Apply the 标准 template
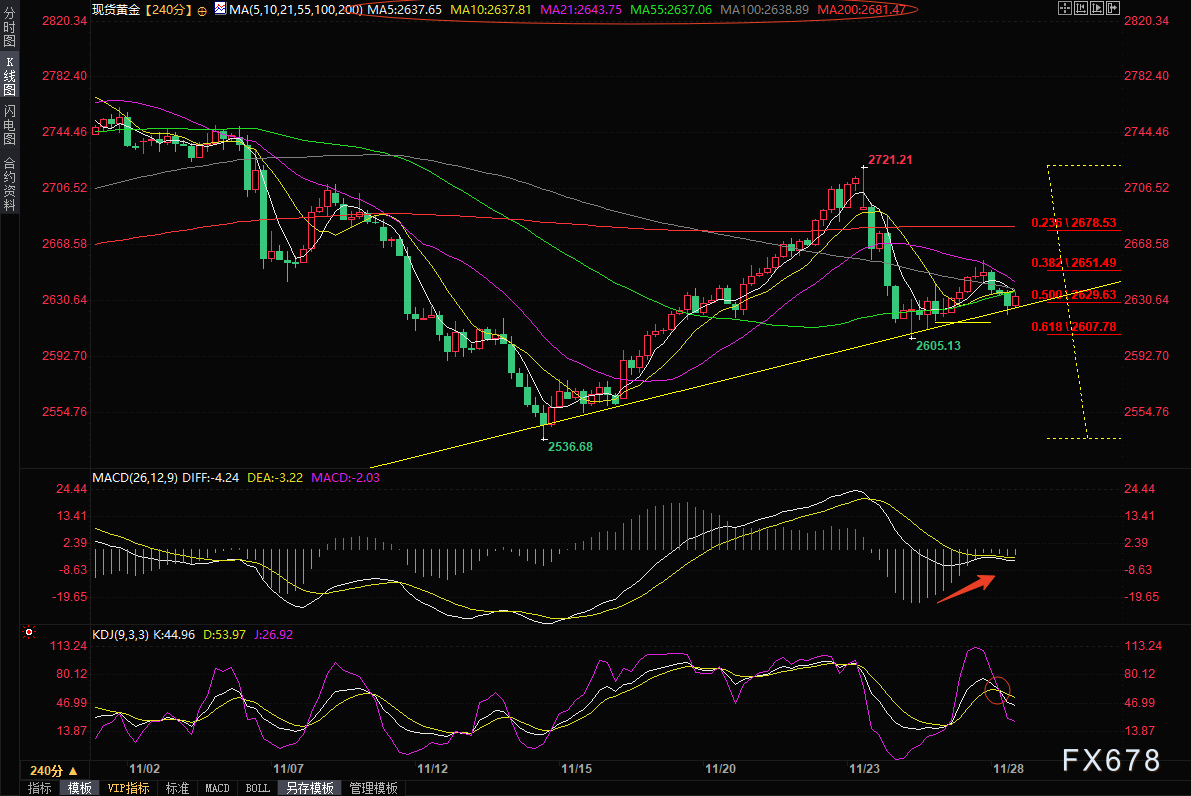 pyautogui.click(x=177, y=788)
